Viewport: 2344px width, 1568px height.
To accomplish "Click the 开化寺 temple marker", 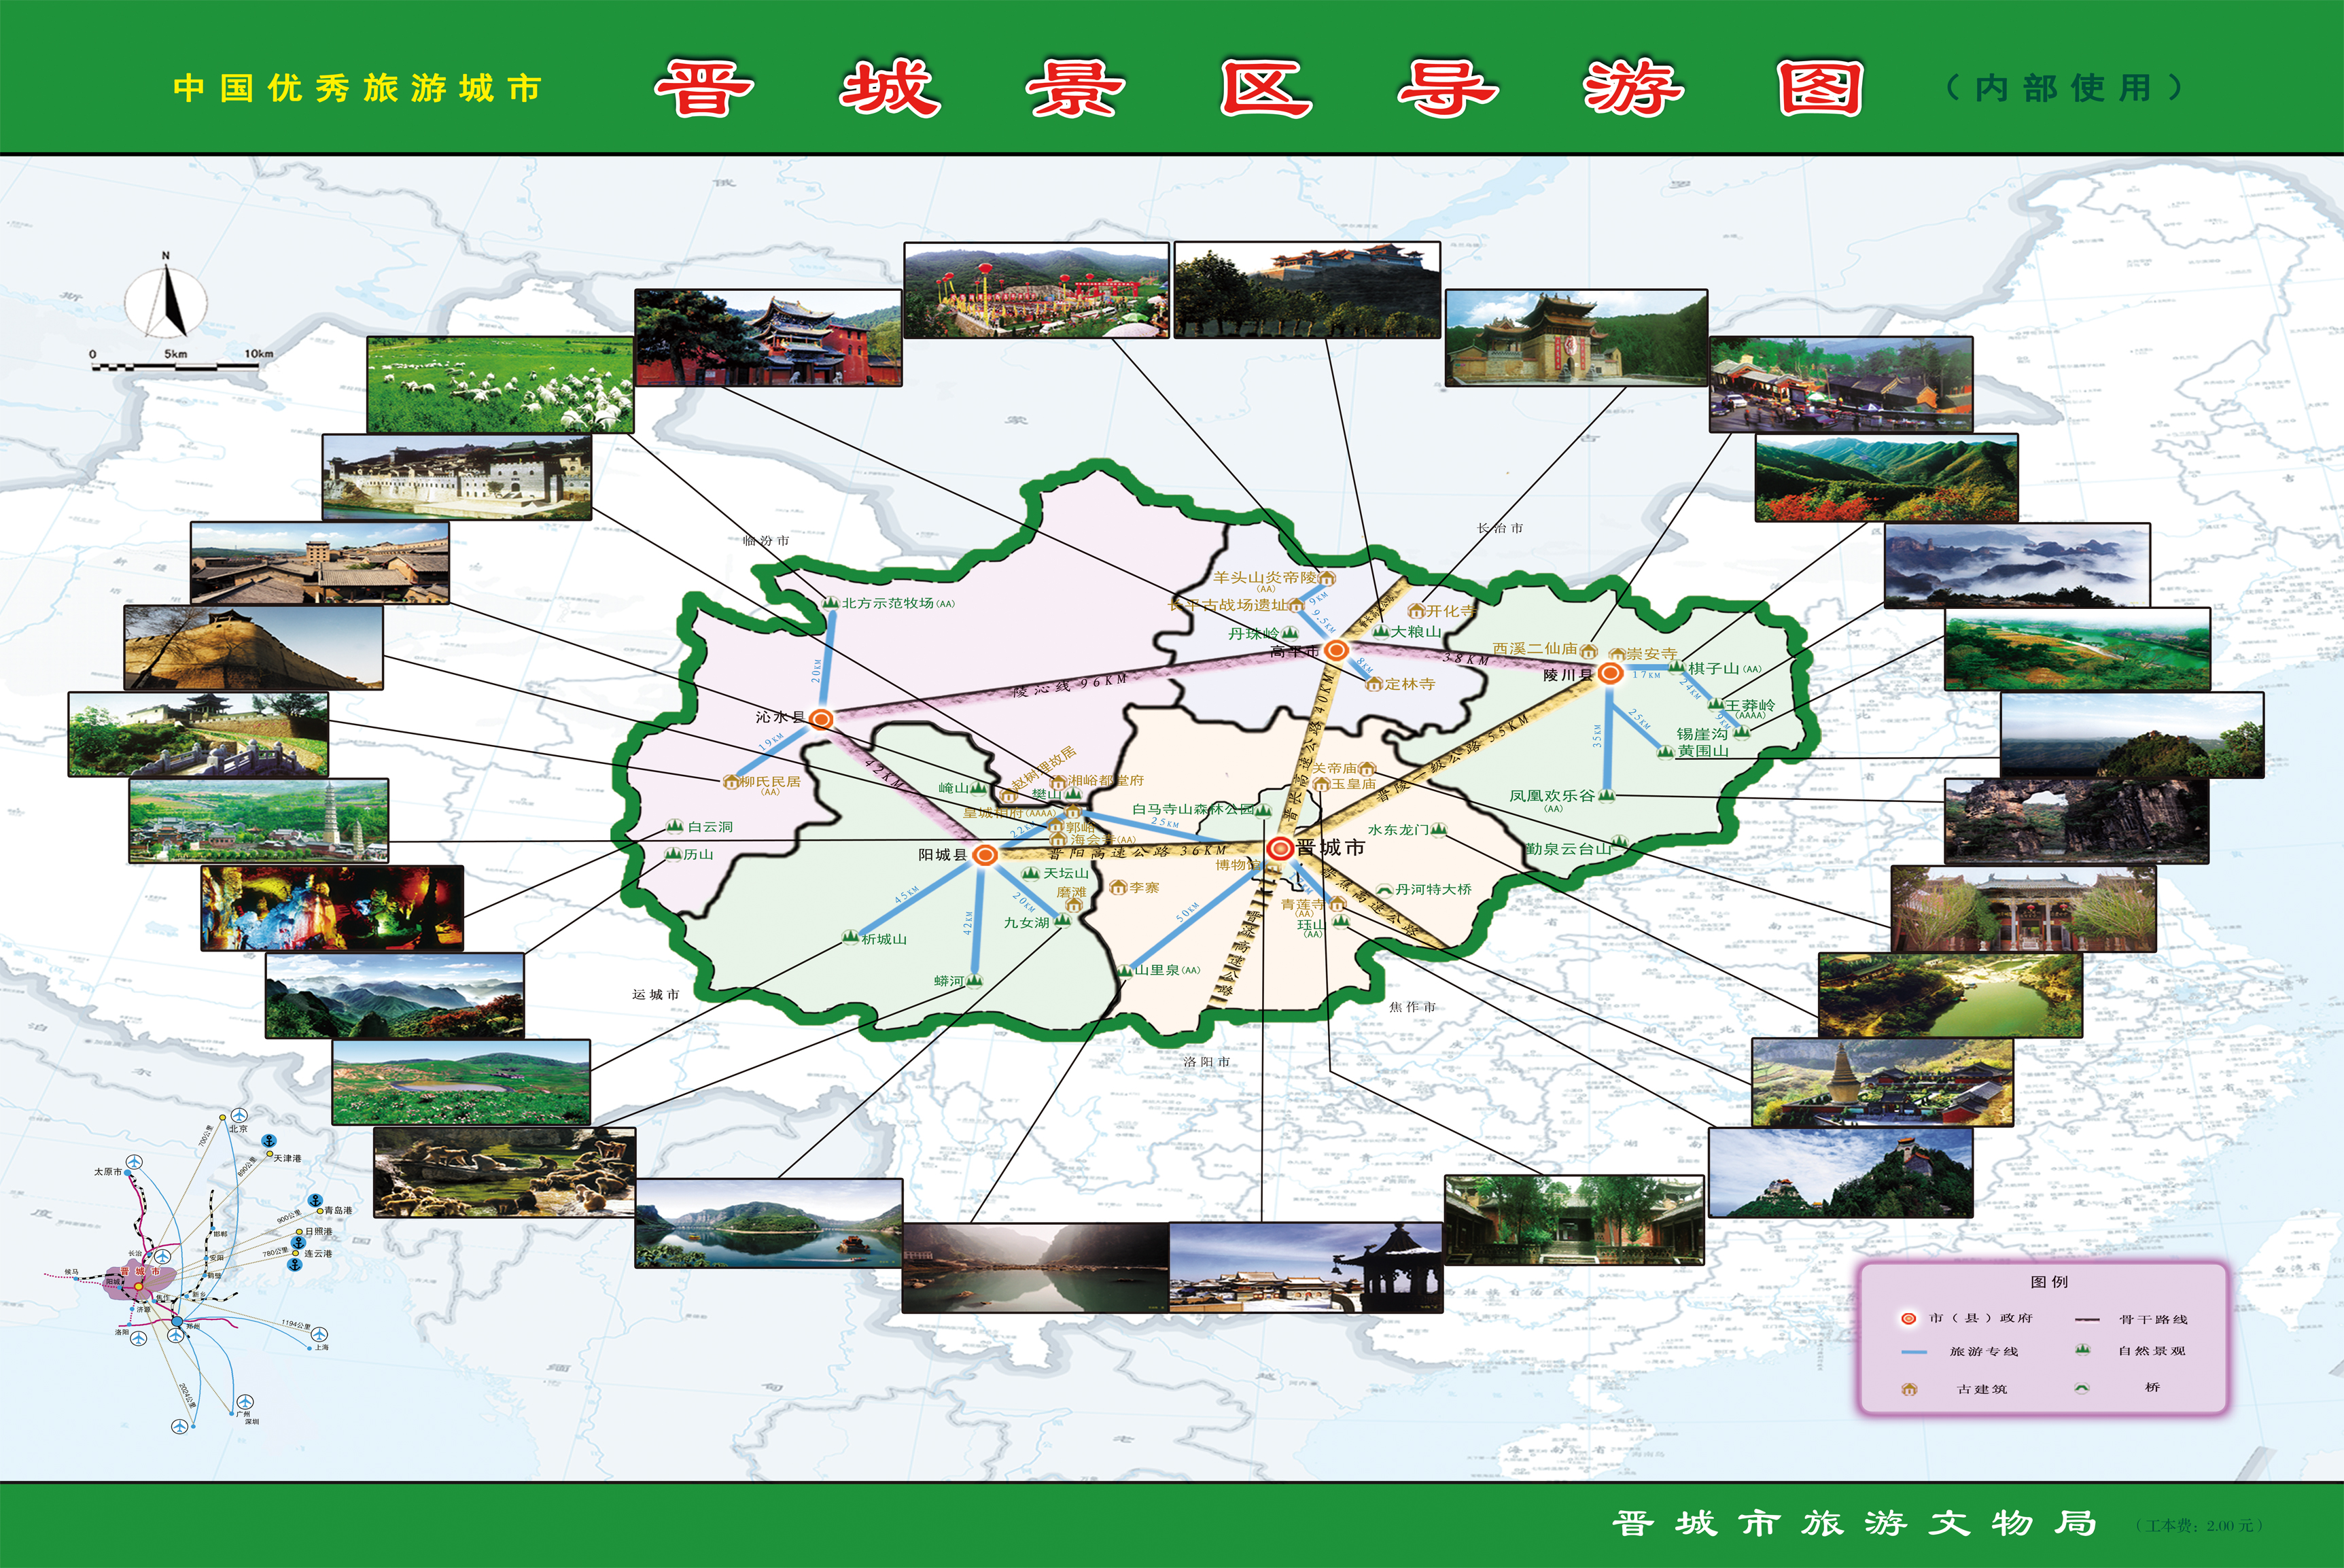I will [1416, 610].
